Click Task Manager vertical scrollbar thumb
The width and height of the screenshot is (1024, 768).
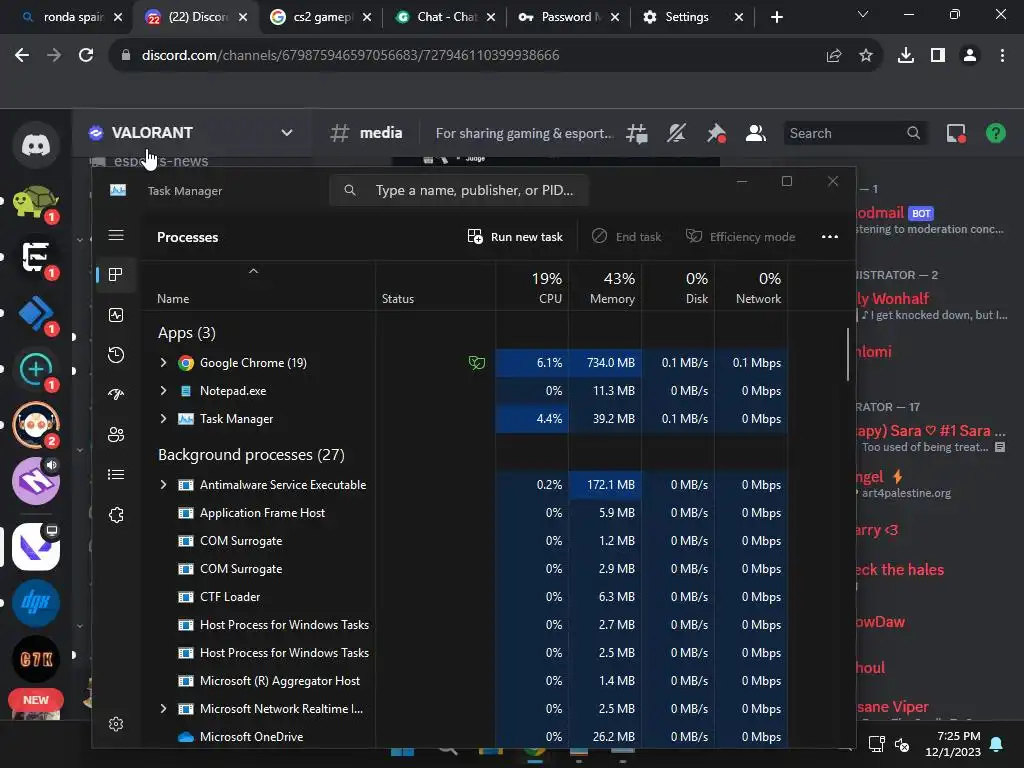click(x=848, y=353)
